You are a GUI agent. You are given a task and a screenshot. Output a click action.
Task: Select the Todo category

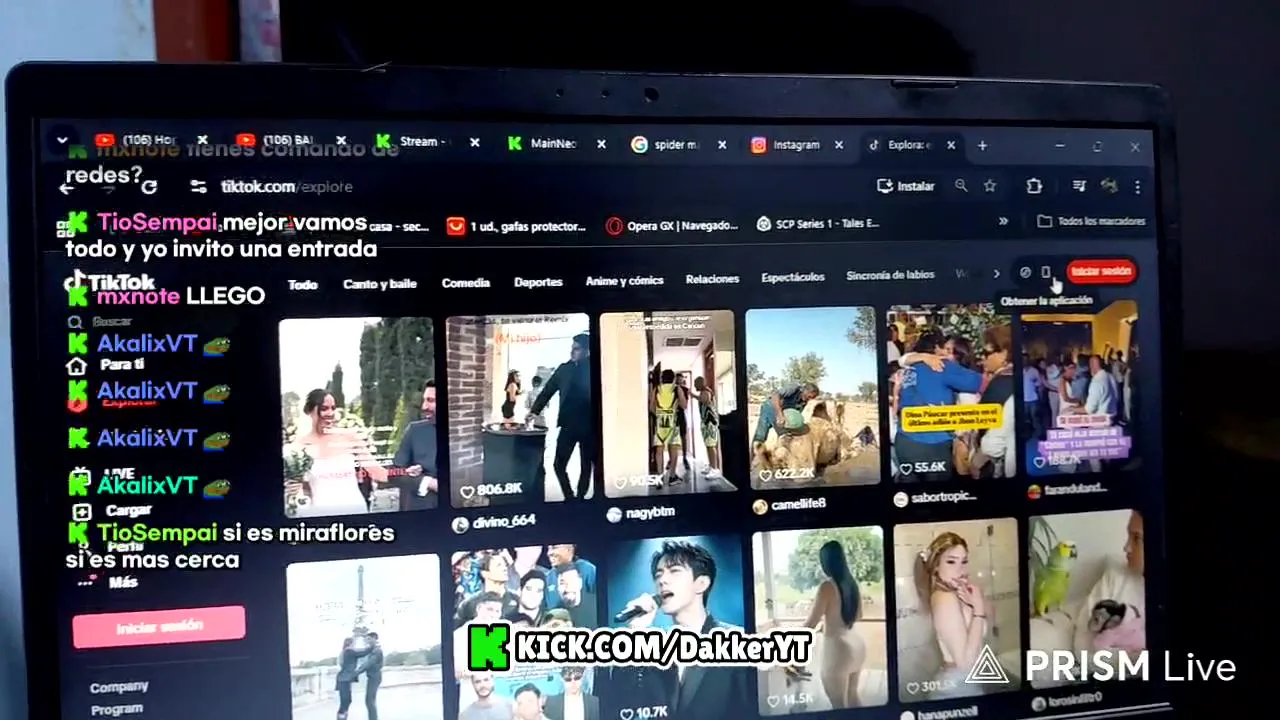pos(303,285)
